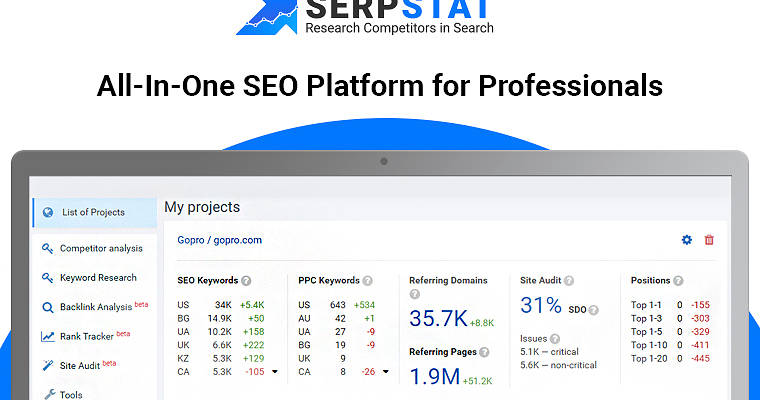Open Rank Tracker beta section
Viewport: 760px width, 400px height.
pyautogui.click(x=94, y=336)
